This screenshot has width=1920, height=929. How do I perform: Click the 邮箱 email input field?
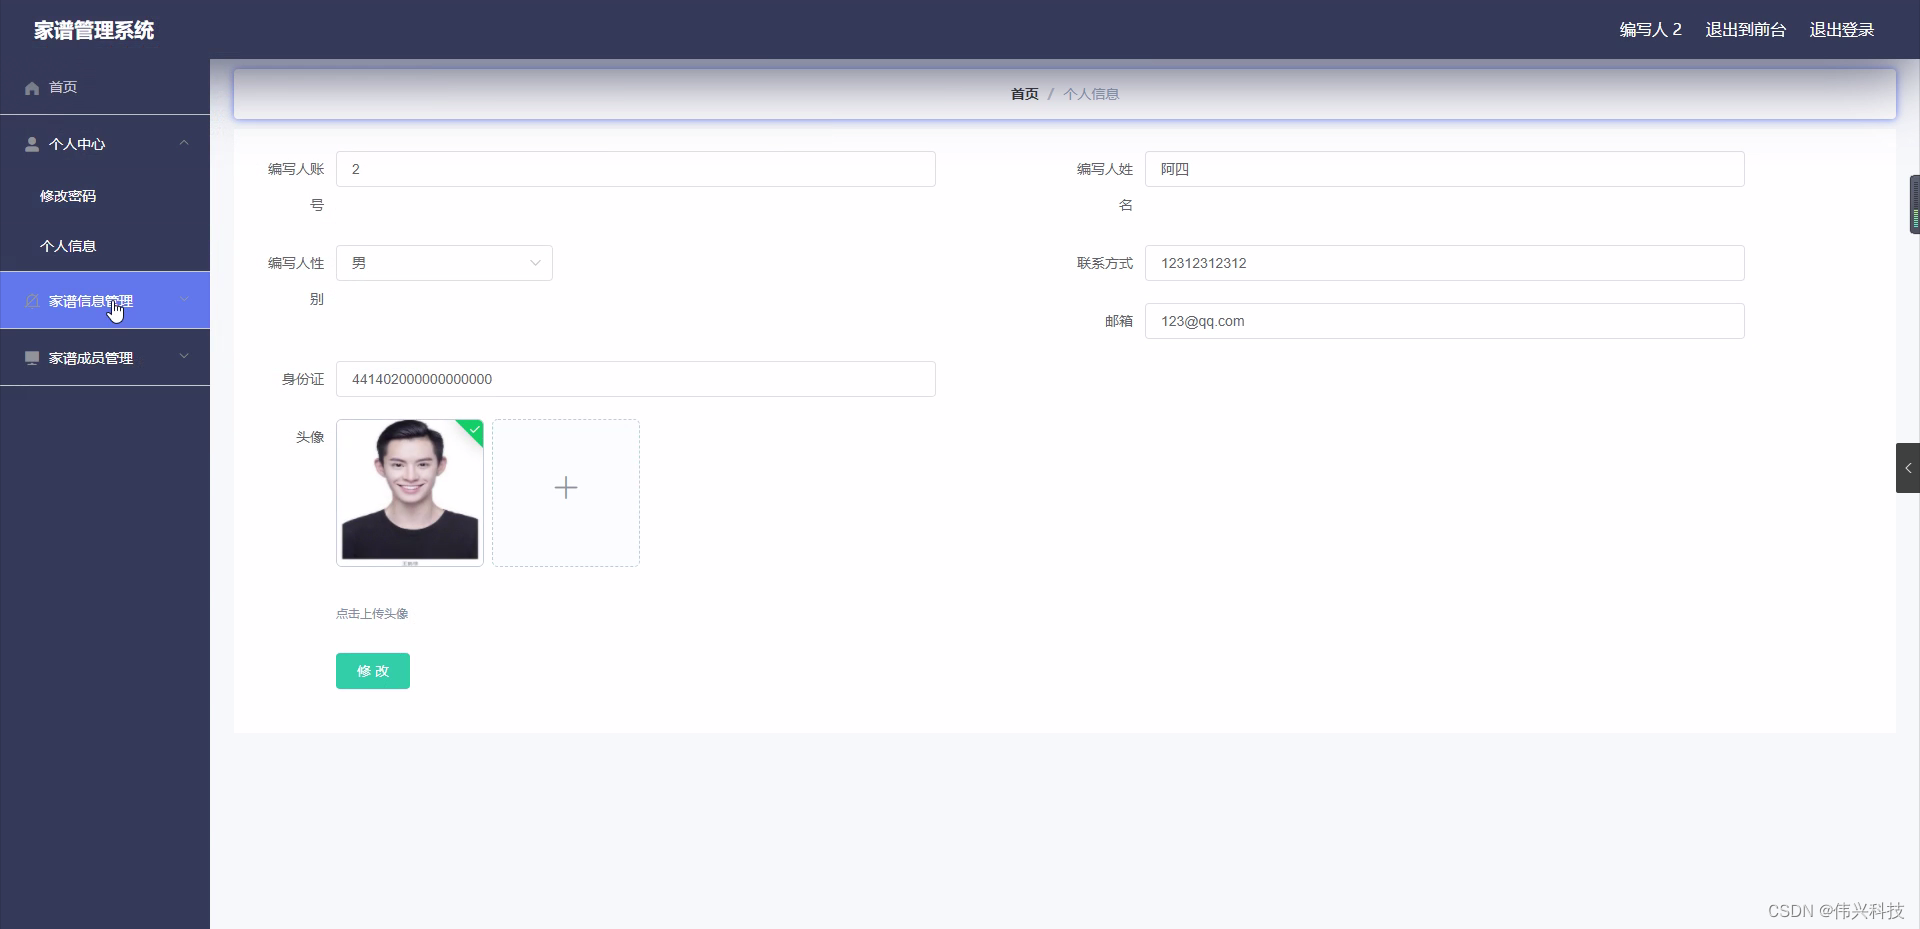click(x=1443, y=321)
